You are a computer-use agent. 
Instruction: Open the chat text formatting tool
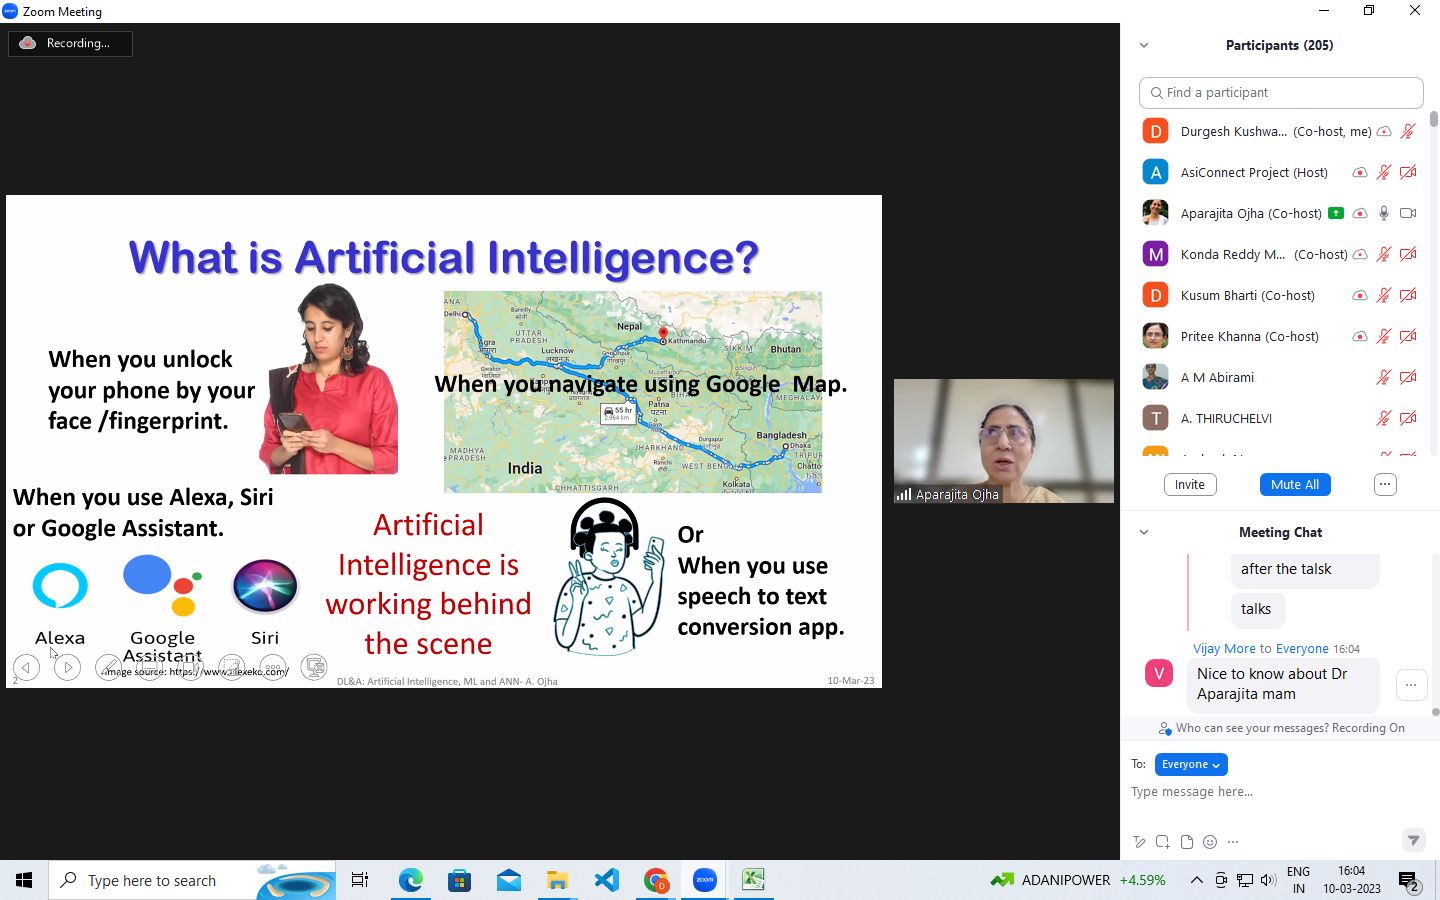coord(1139,842)
